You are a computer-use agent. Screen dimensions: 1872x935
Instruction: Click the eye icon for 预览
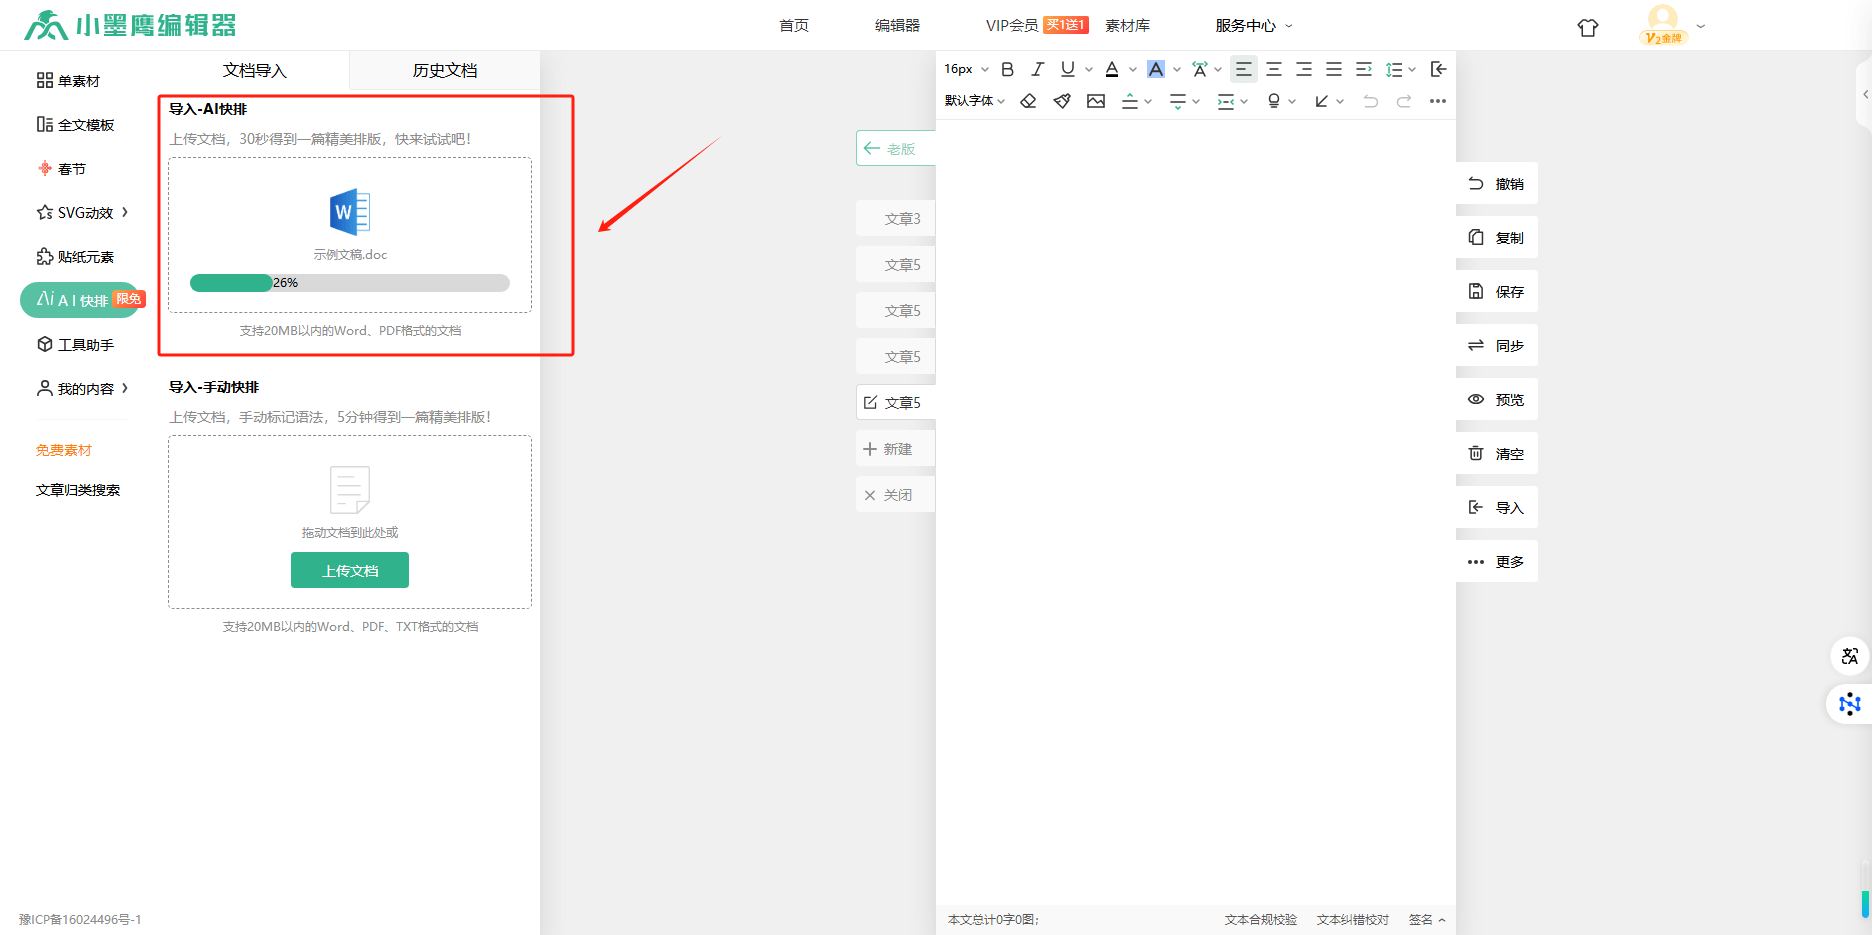click(1476, 399)
